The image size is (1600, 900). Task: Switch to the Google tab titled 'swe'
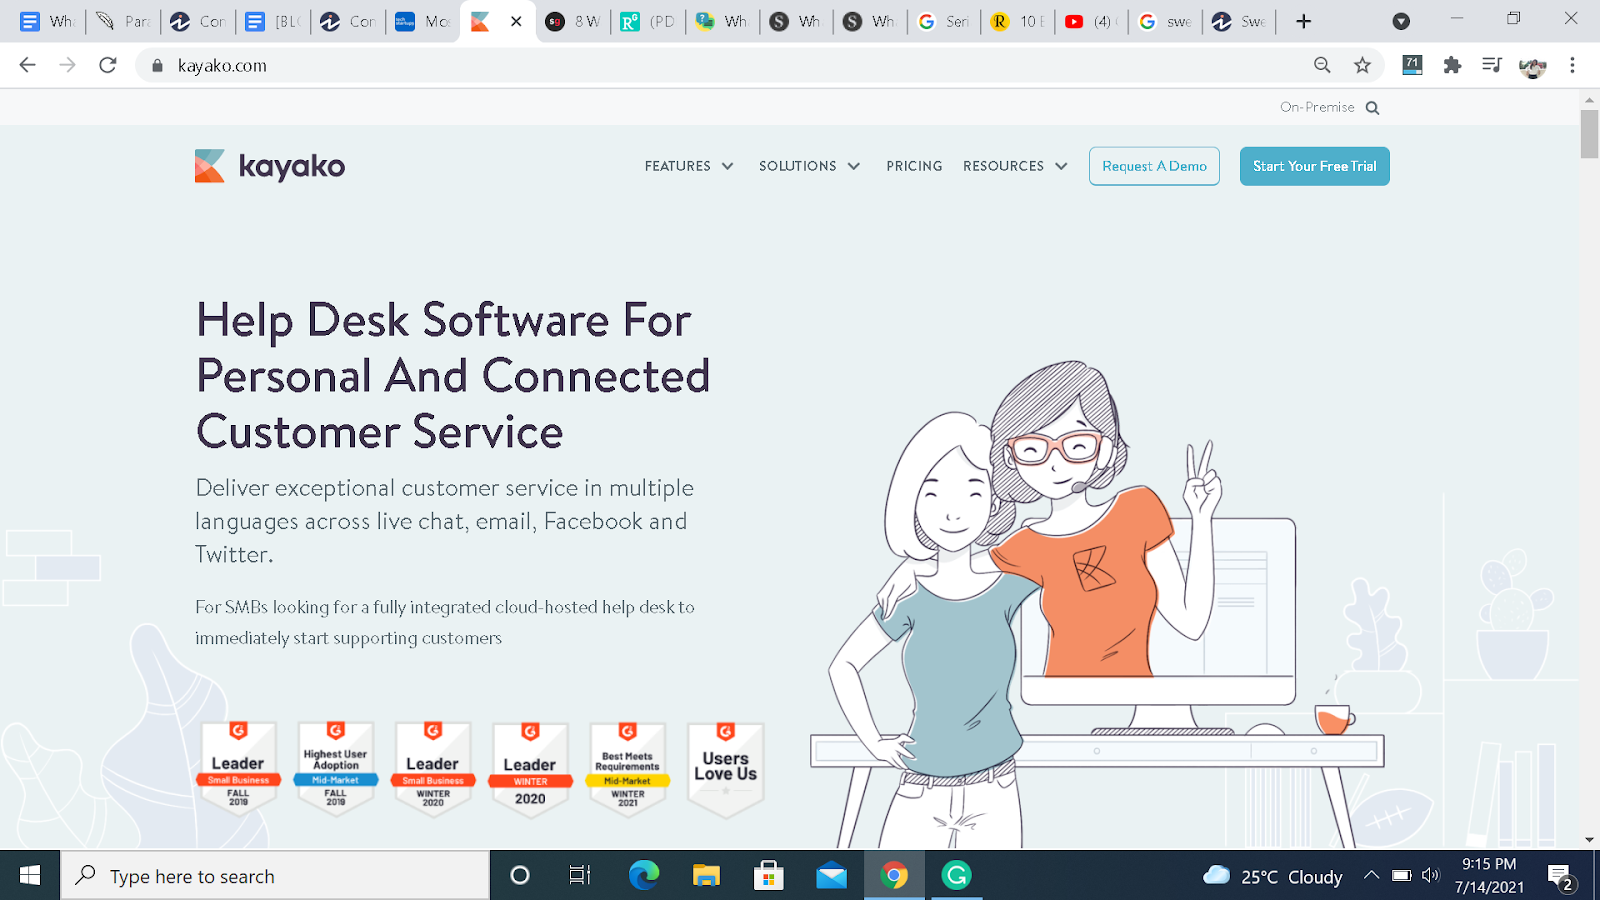[x=1164, y=21]
